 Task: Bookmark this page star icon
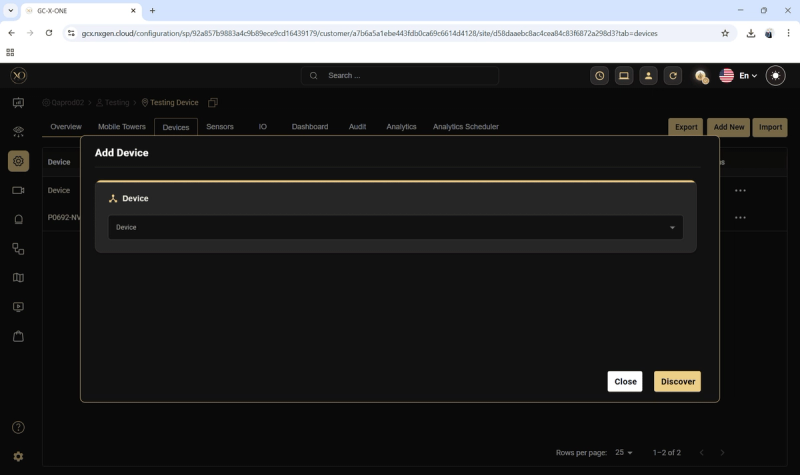pyautogui.click(x=725, y=33)
